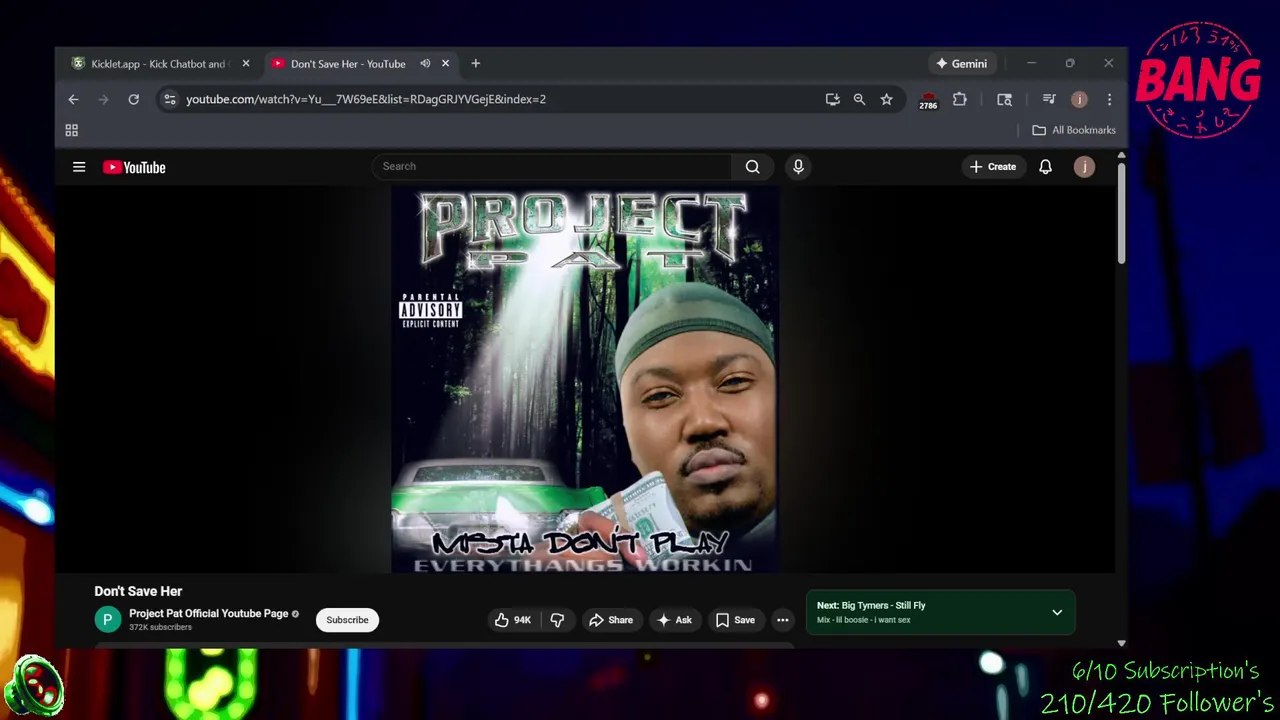Go back with browser back arrow
The height and width of the screenshot is (720, 1280).
73,99
